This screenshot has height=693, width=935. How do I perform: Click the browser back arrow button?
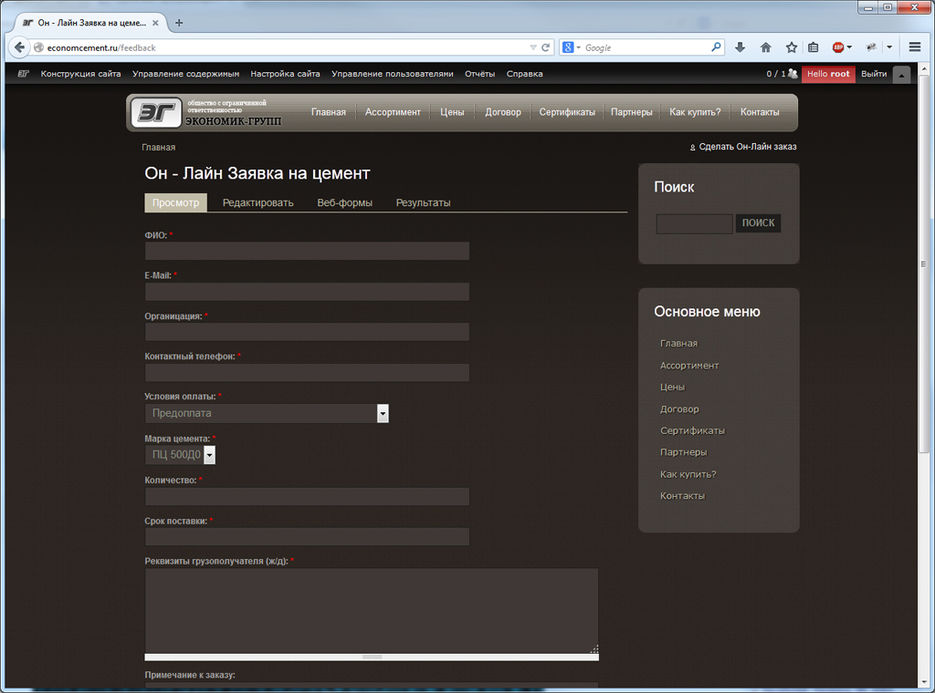tap(19, 47)
